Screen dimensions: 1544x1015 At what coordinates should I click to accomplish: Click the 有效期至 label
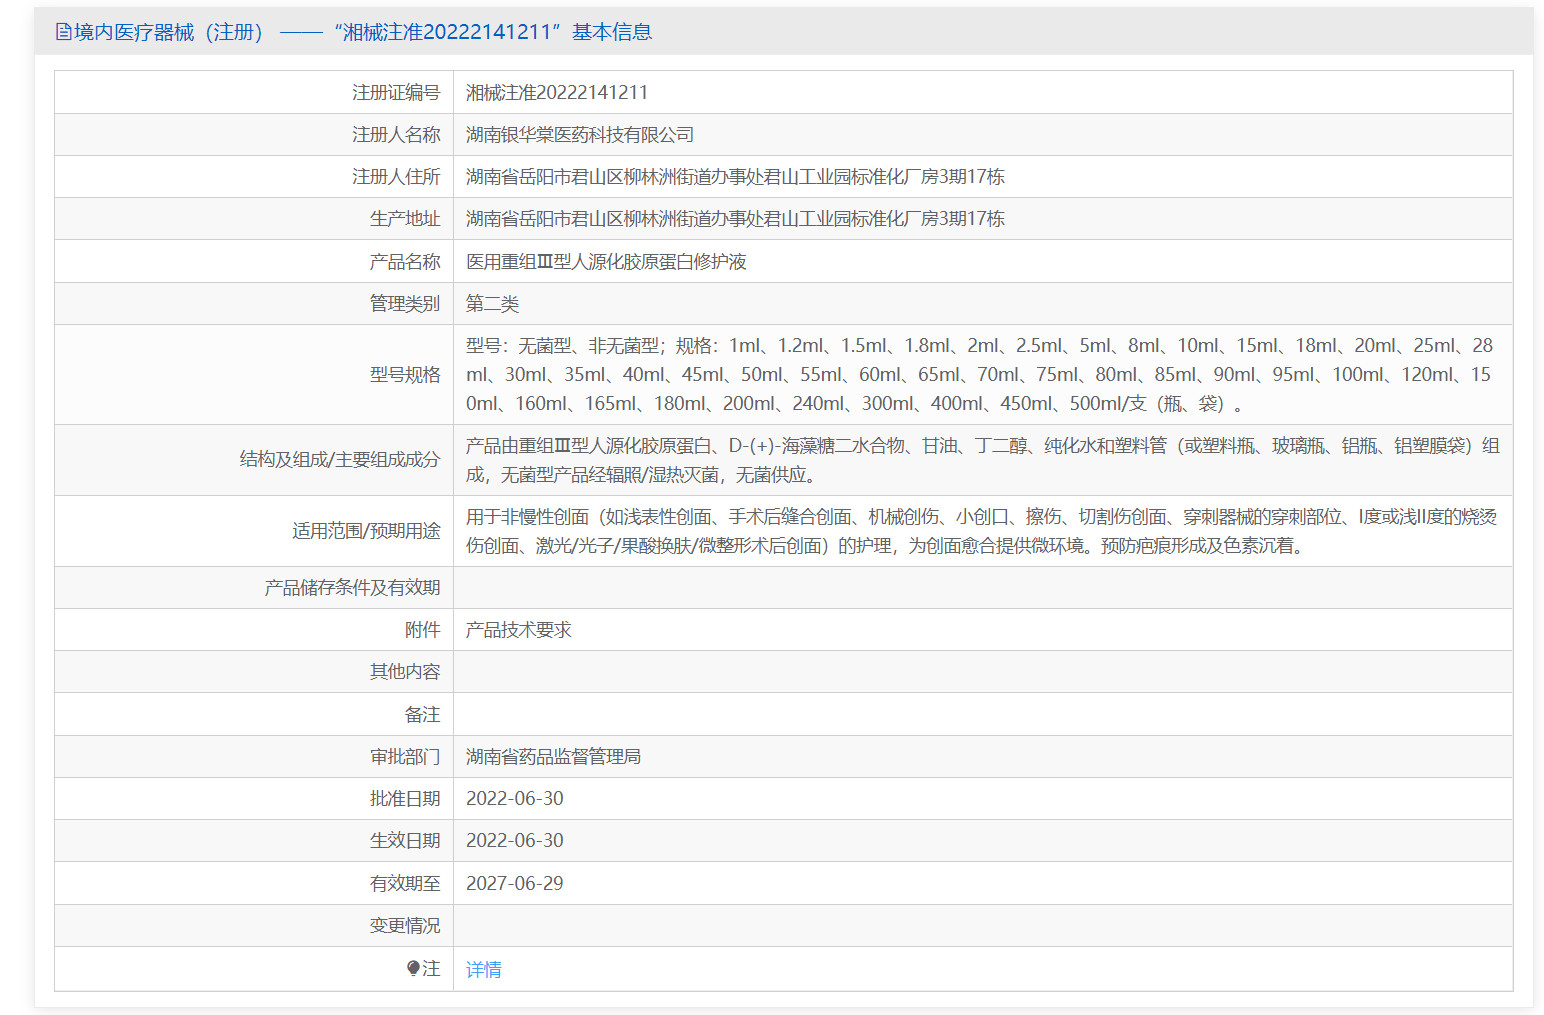[x=405, y=884]
